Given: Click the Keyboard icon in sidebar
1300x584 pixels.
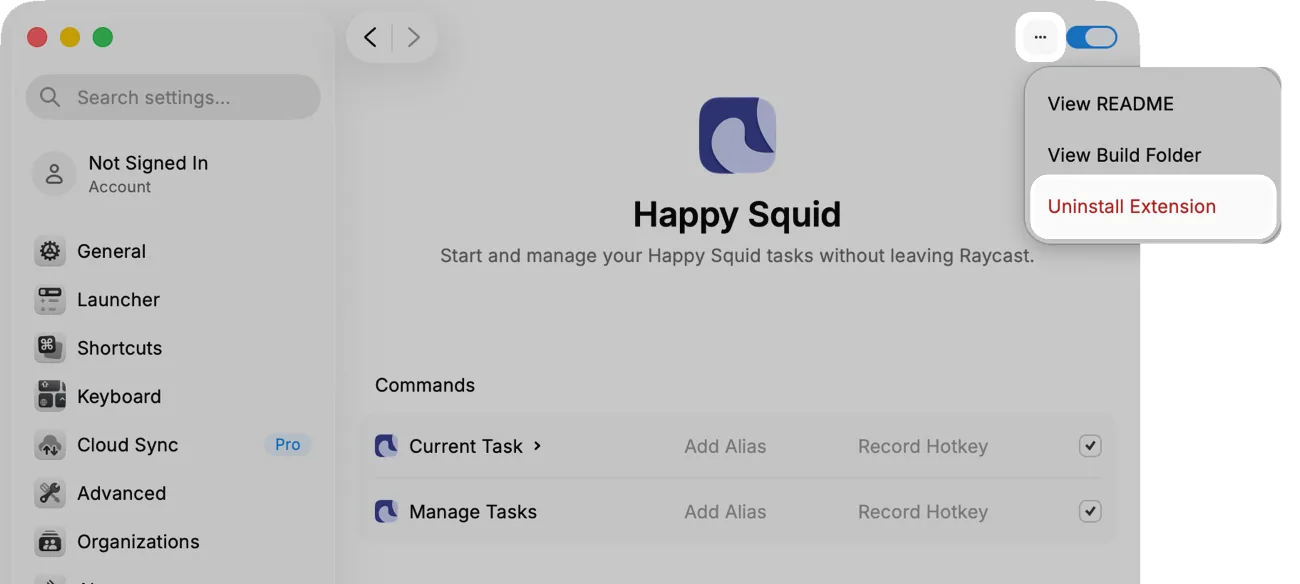Looking at the screenshot, I should click(x=50, y=396).
